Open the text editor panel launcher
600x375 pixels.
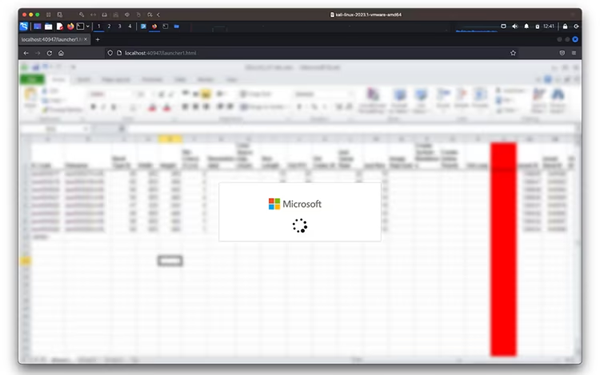click(60, 26)
